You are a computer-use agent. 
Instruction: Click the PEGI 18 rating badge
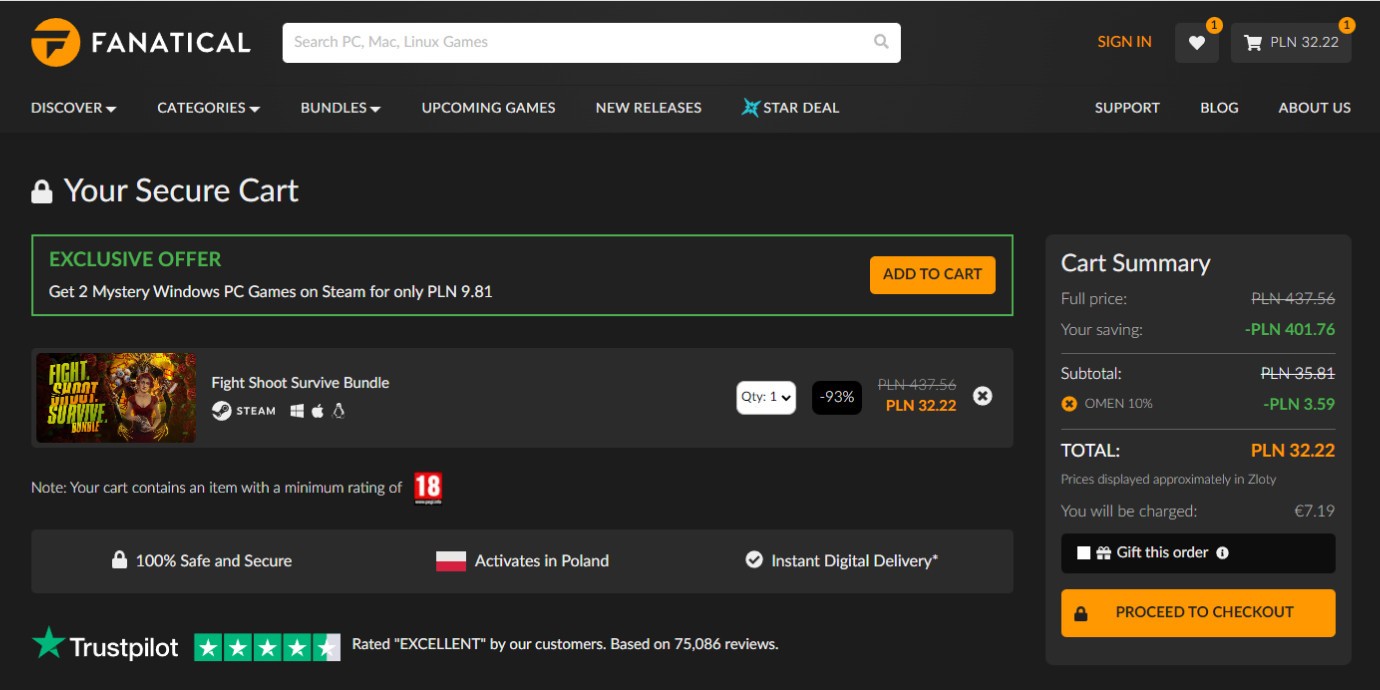pos(427,488)
